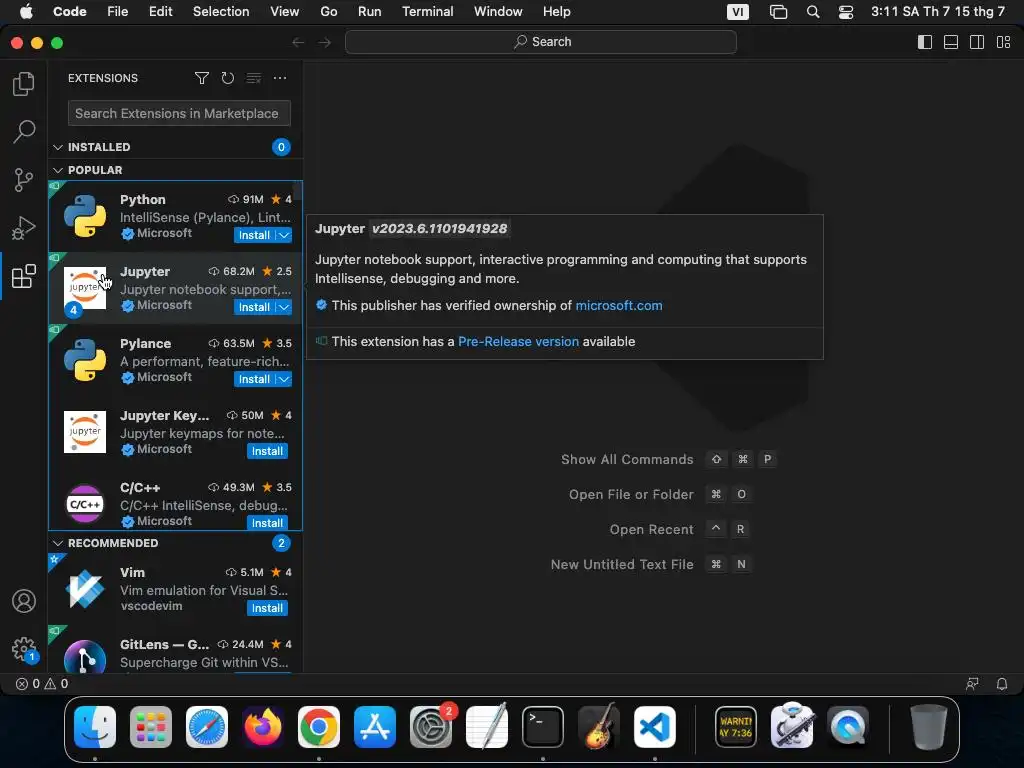1024x768 pixels.
Task: Open the File menu
Action: pyautogui.click(x=118, y=12)
